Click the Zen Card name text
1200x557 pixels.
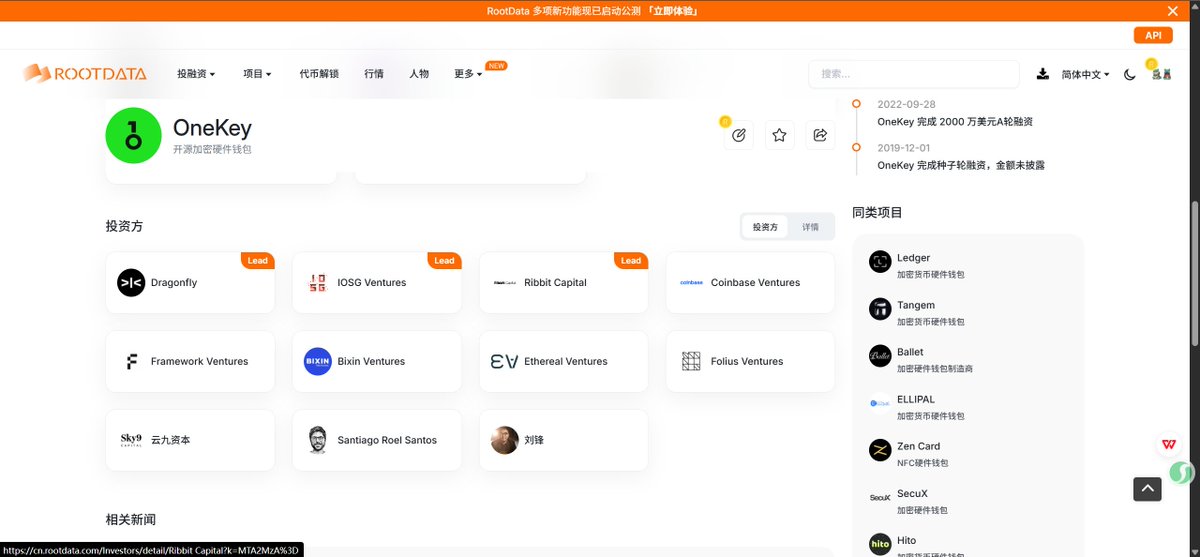[x=919, y=446]
